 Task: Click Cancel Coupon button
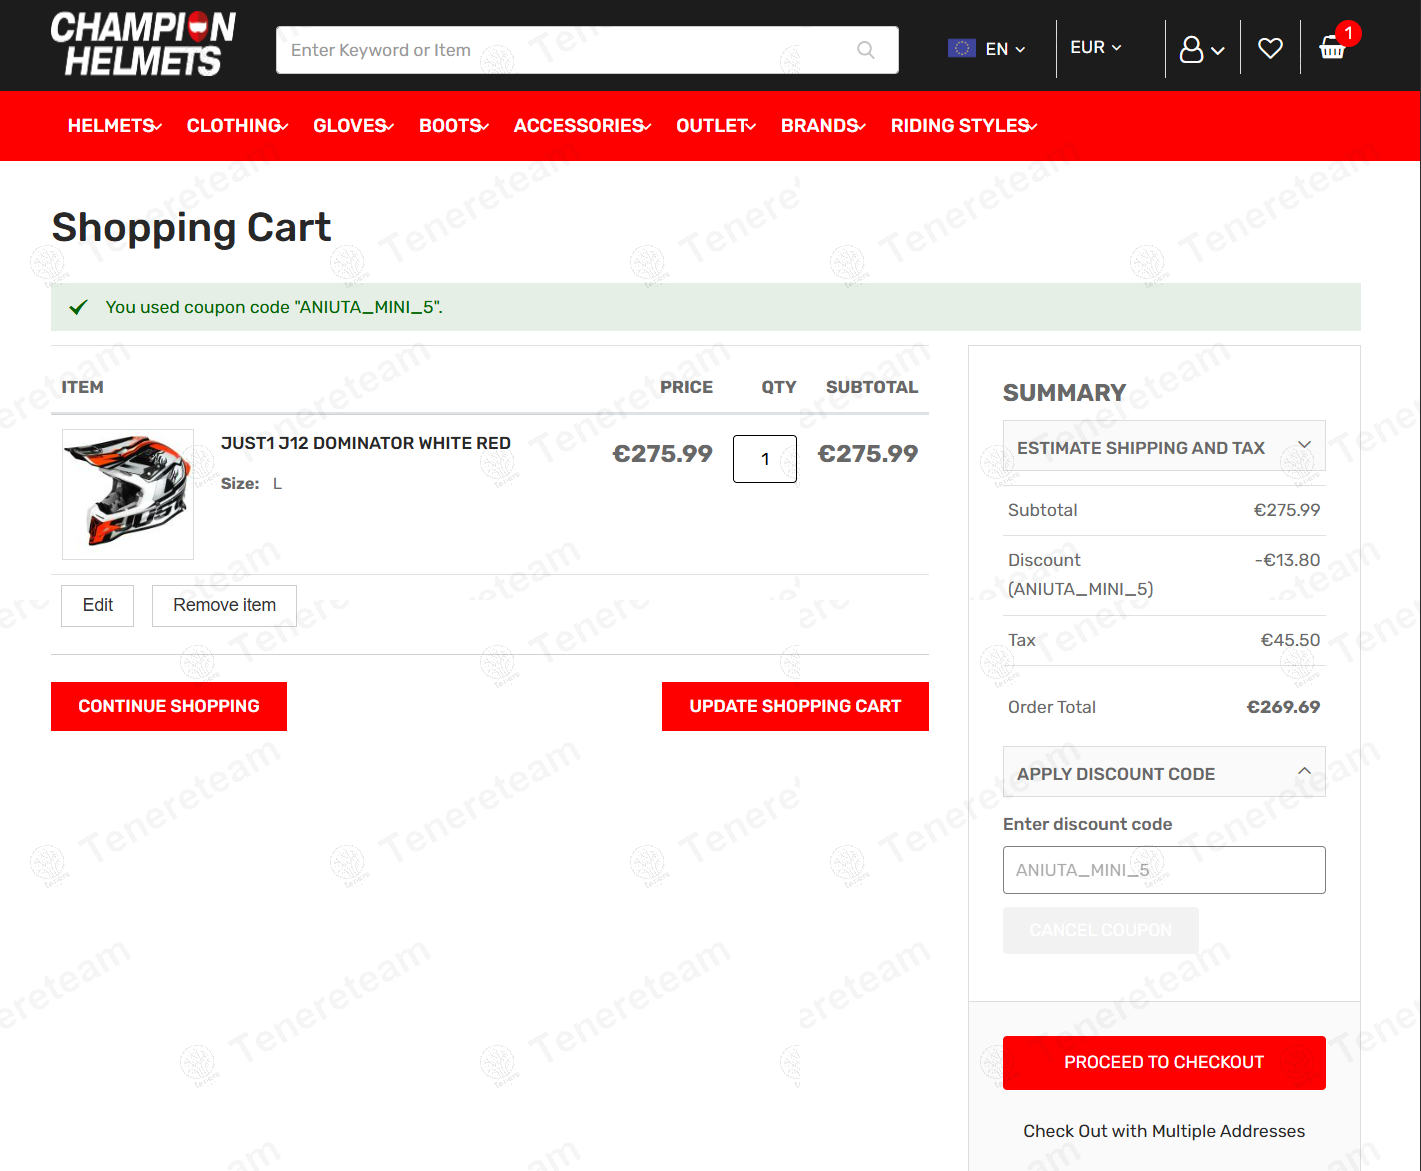click(x=1101, y=931)
